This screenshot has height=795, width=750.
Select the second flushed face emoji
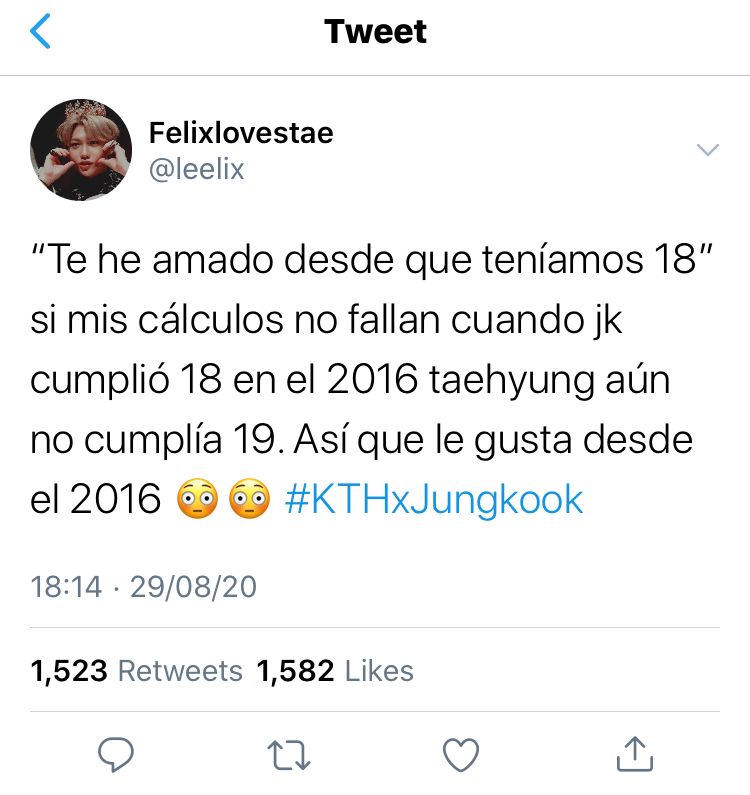[x=249, y=498]
